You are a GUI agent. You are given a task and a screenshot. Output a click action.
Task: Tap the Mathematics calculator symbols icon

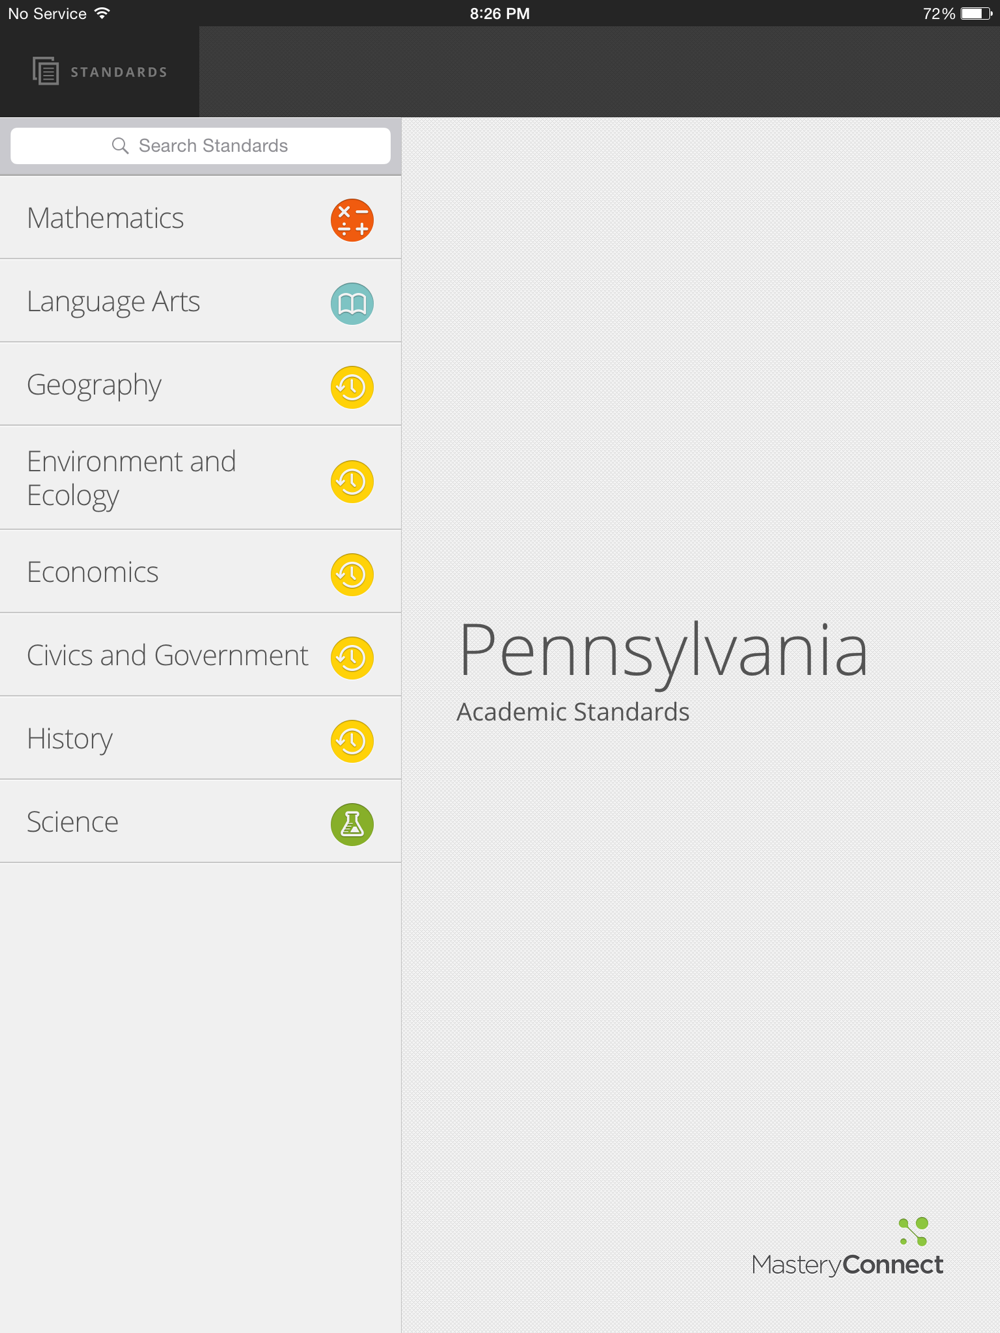[x=352, y=220]
